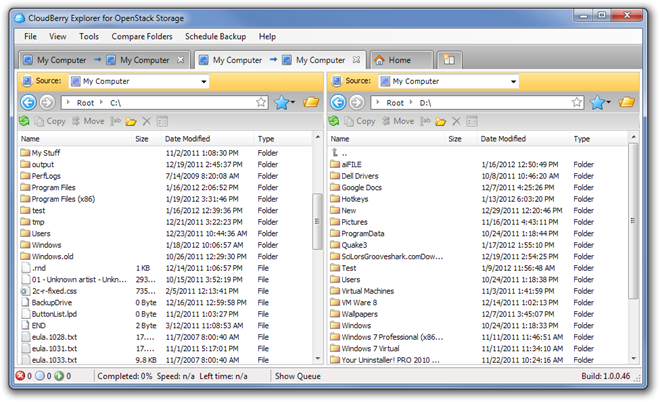Click the favorite star inside the C:\ path box
This screenshot has height=402, width=660.
(x=261, y=102)
